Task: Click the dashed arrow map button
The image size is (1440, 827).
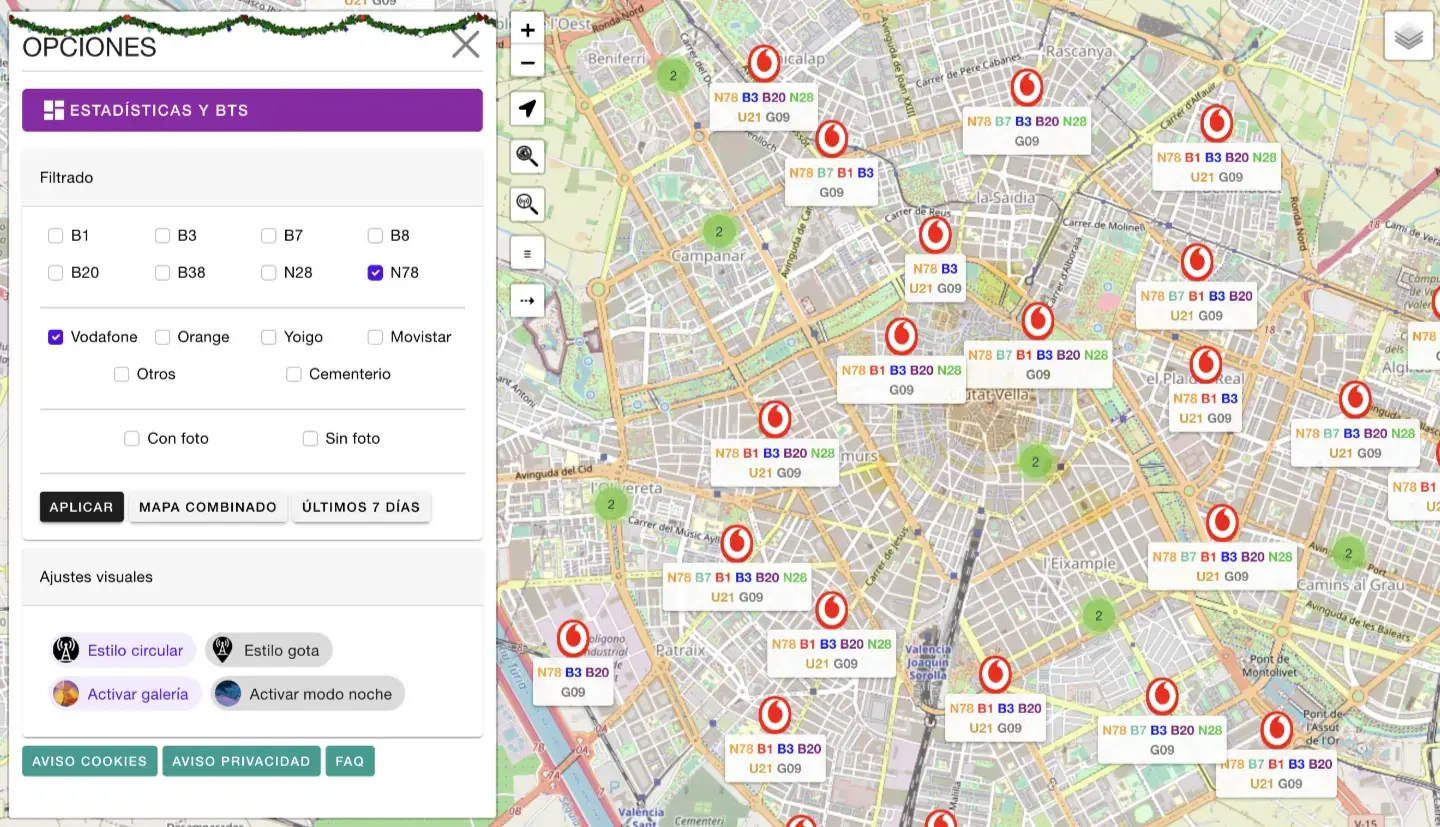Action: 528,300
